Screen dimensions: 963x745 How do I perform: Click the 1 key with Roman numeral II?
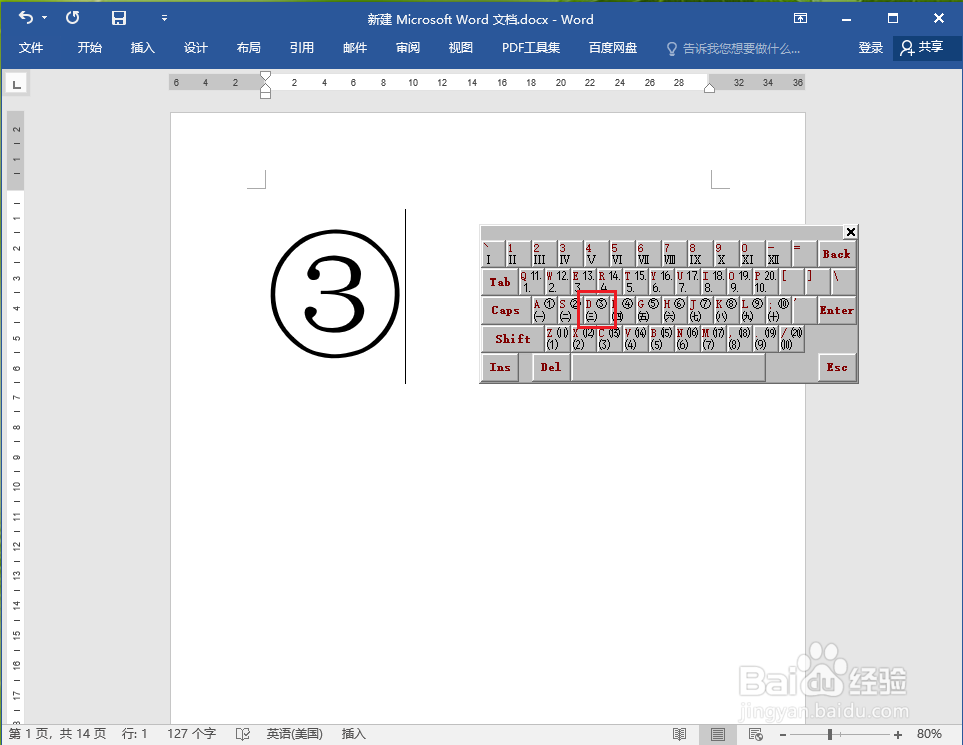tap(518, 254)
